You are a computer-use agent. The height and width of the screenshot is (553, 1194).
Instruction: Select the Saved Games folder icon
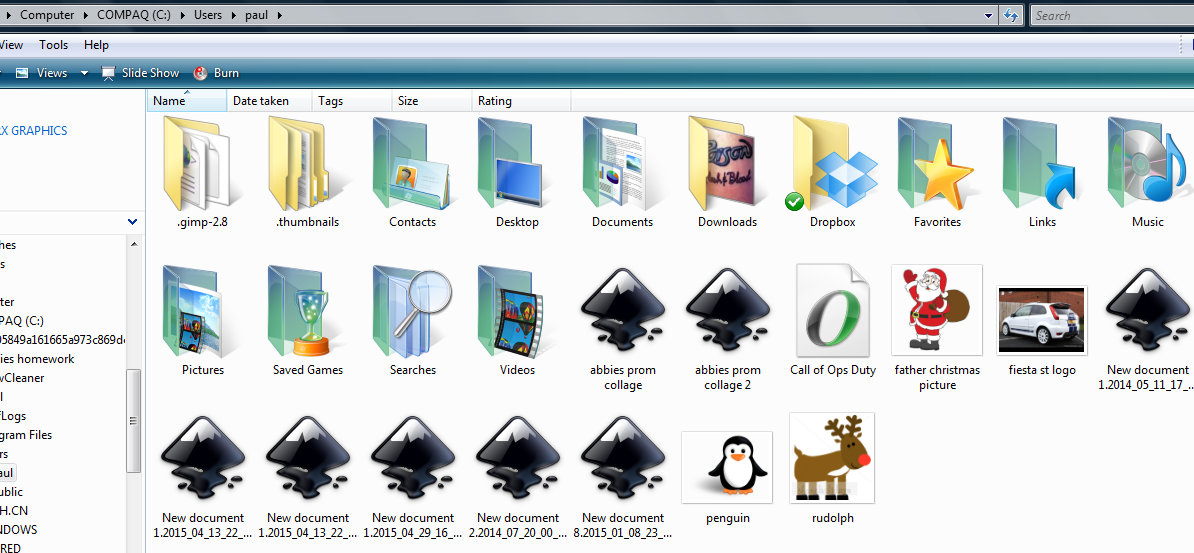[x=305, y=312]
